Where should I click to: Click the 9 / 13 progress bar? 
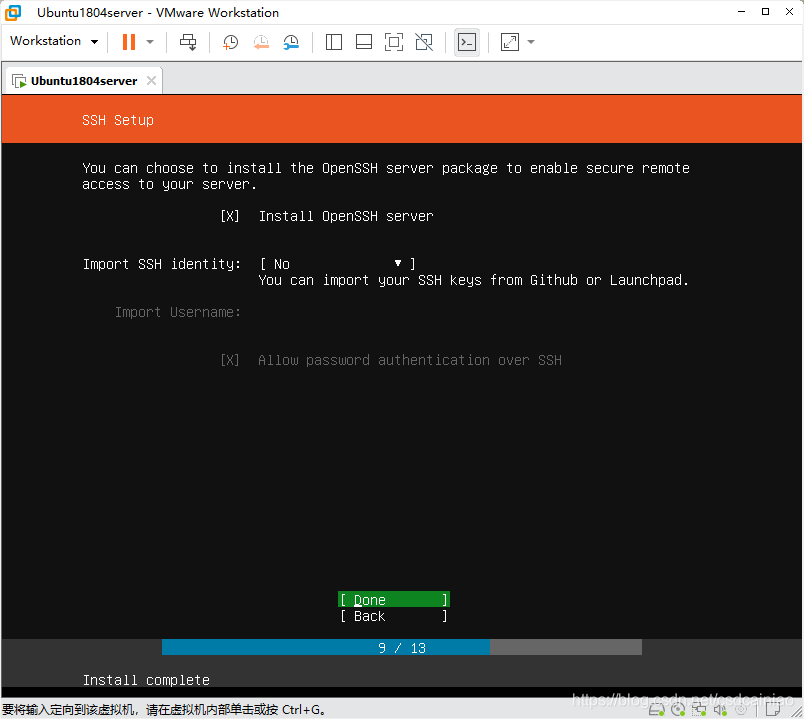point(402,648)
